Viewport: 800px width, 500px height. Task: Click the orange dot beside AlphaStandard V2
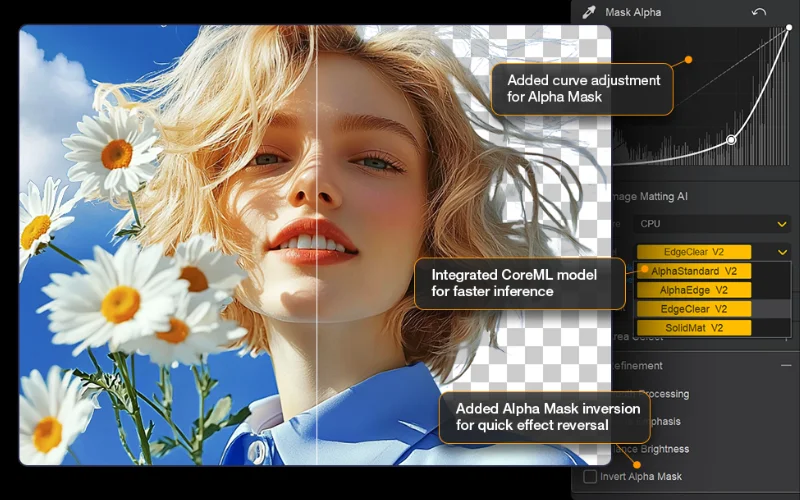645,270
